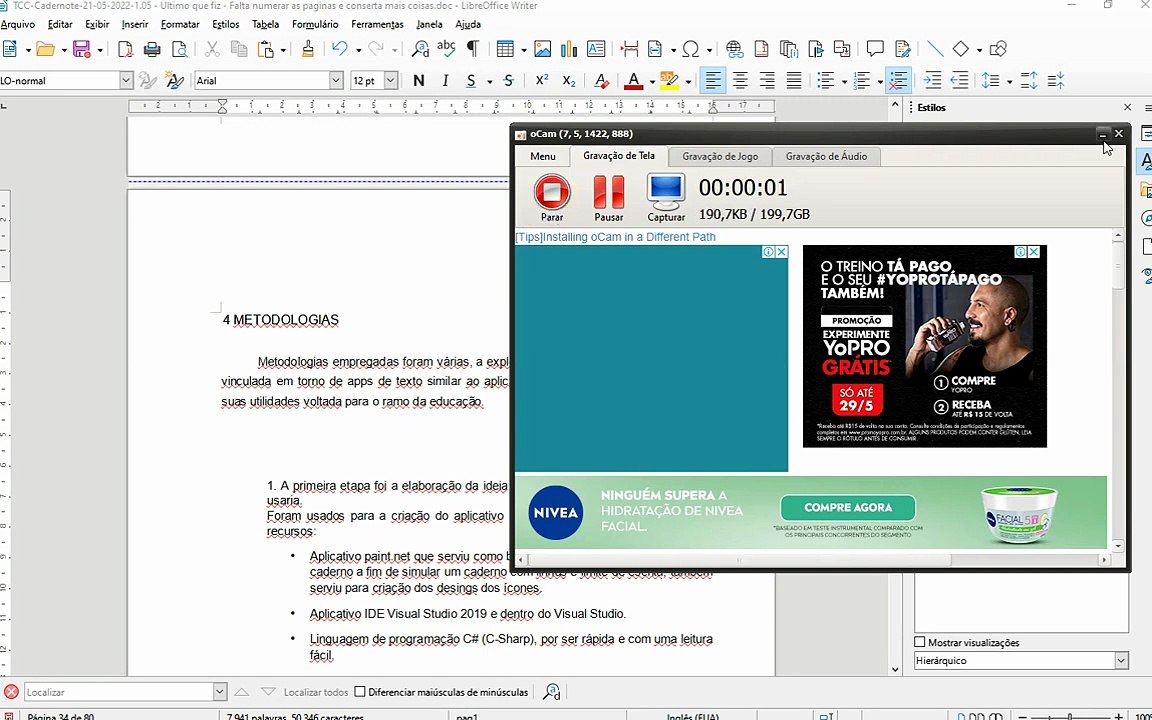The image size is (1152, 720).
Task: Open the Tabela menu
Action: (265, 24)
